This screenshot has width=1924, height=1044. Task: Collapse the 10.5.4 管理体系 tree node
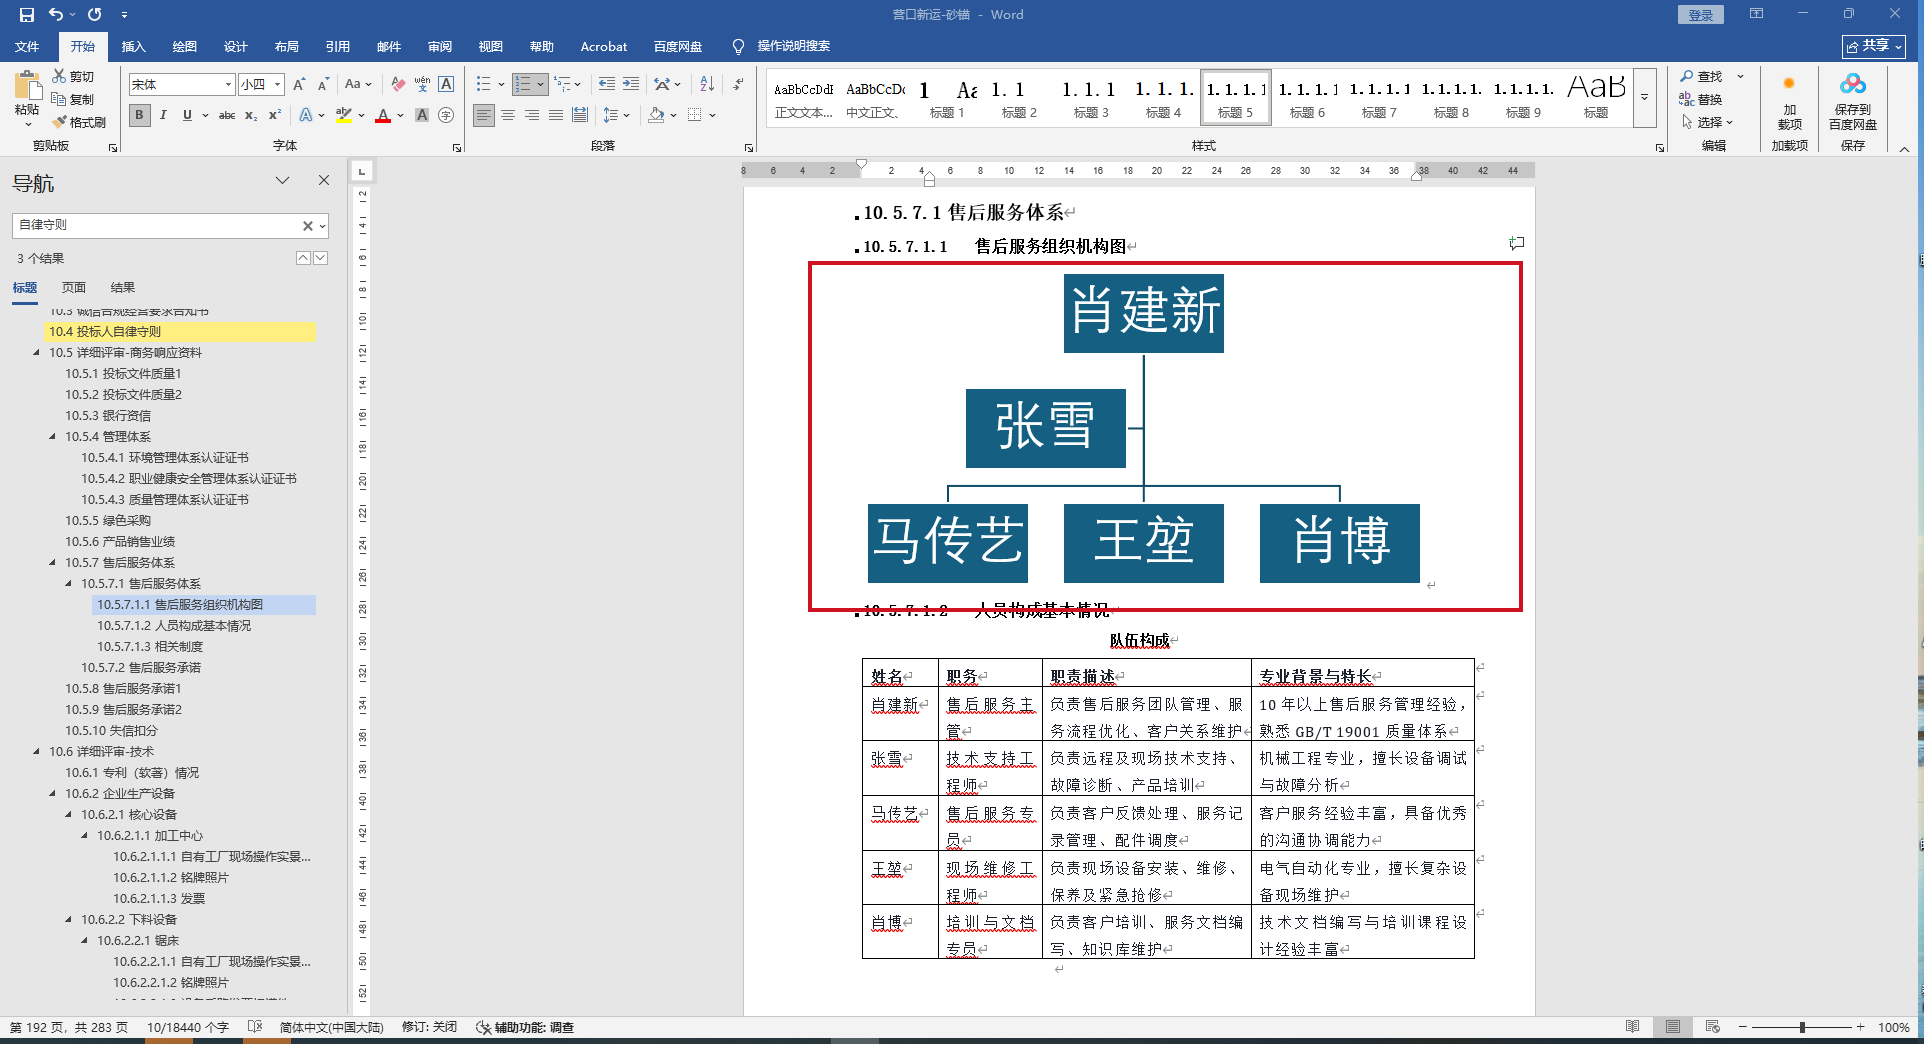(x=53, y=436)
